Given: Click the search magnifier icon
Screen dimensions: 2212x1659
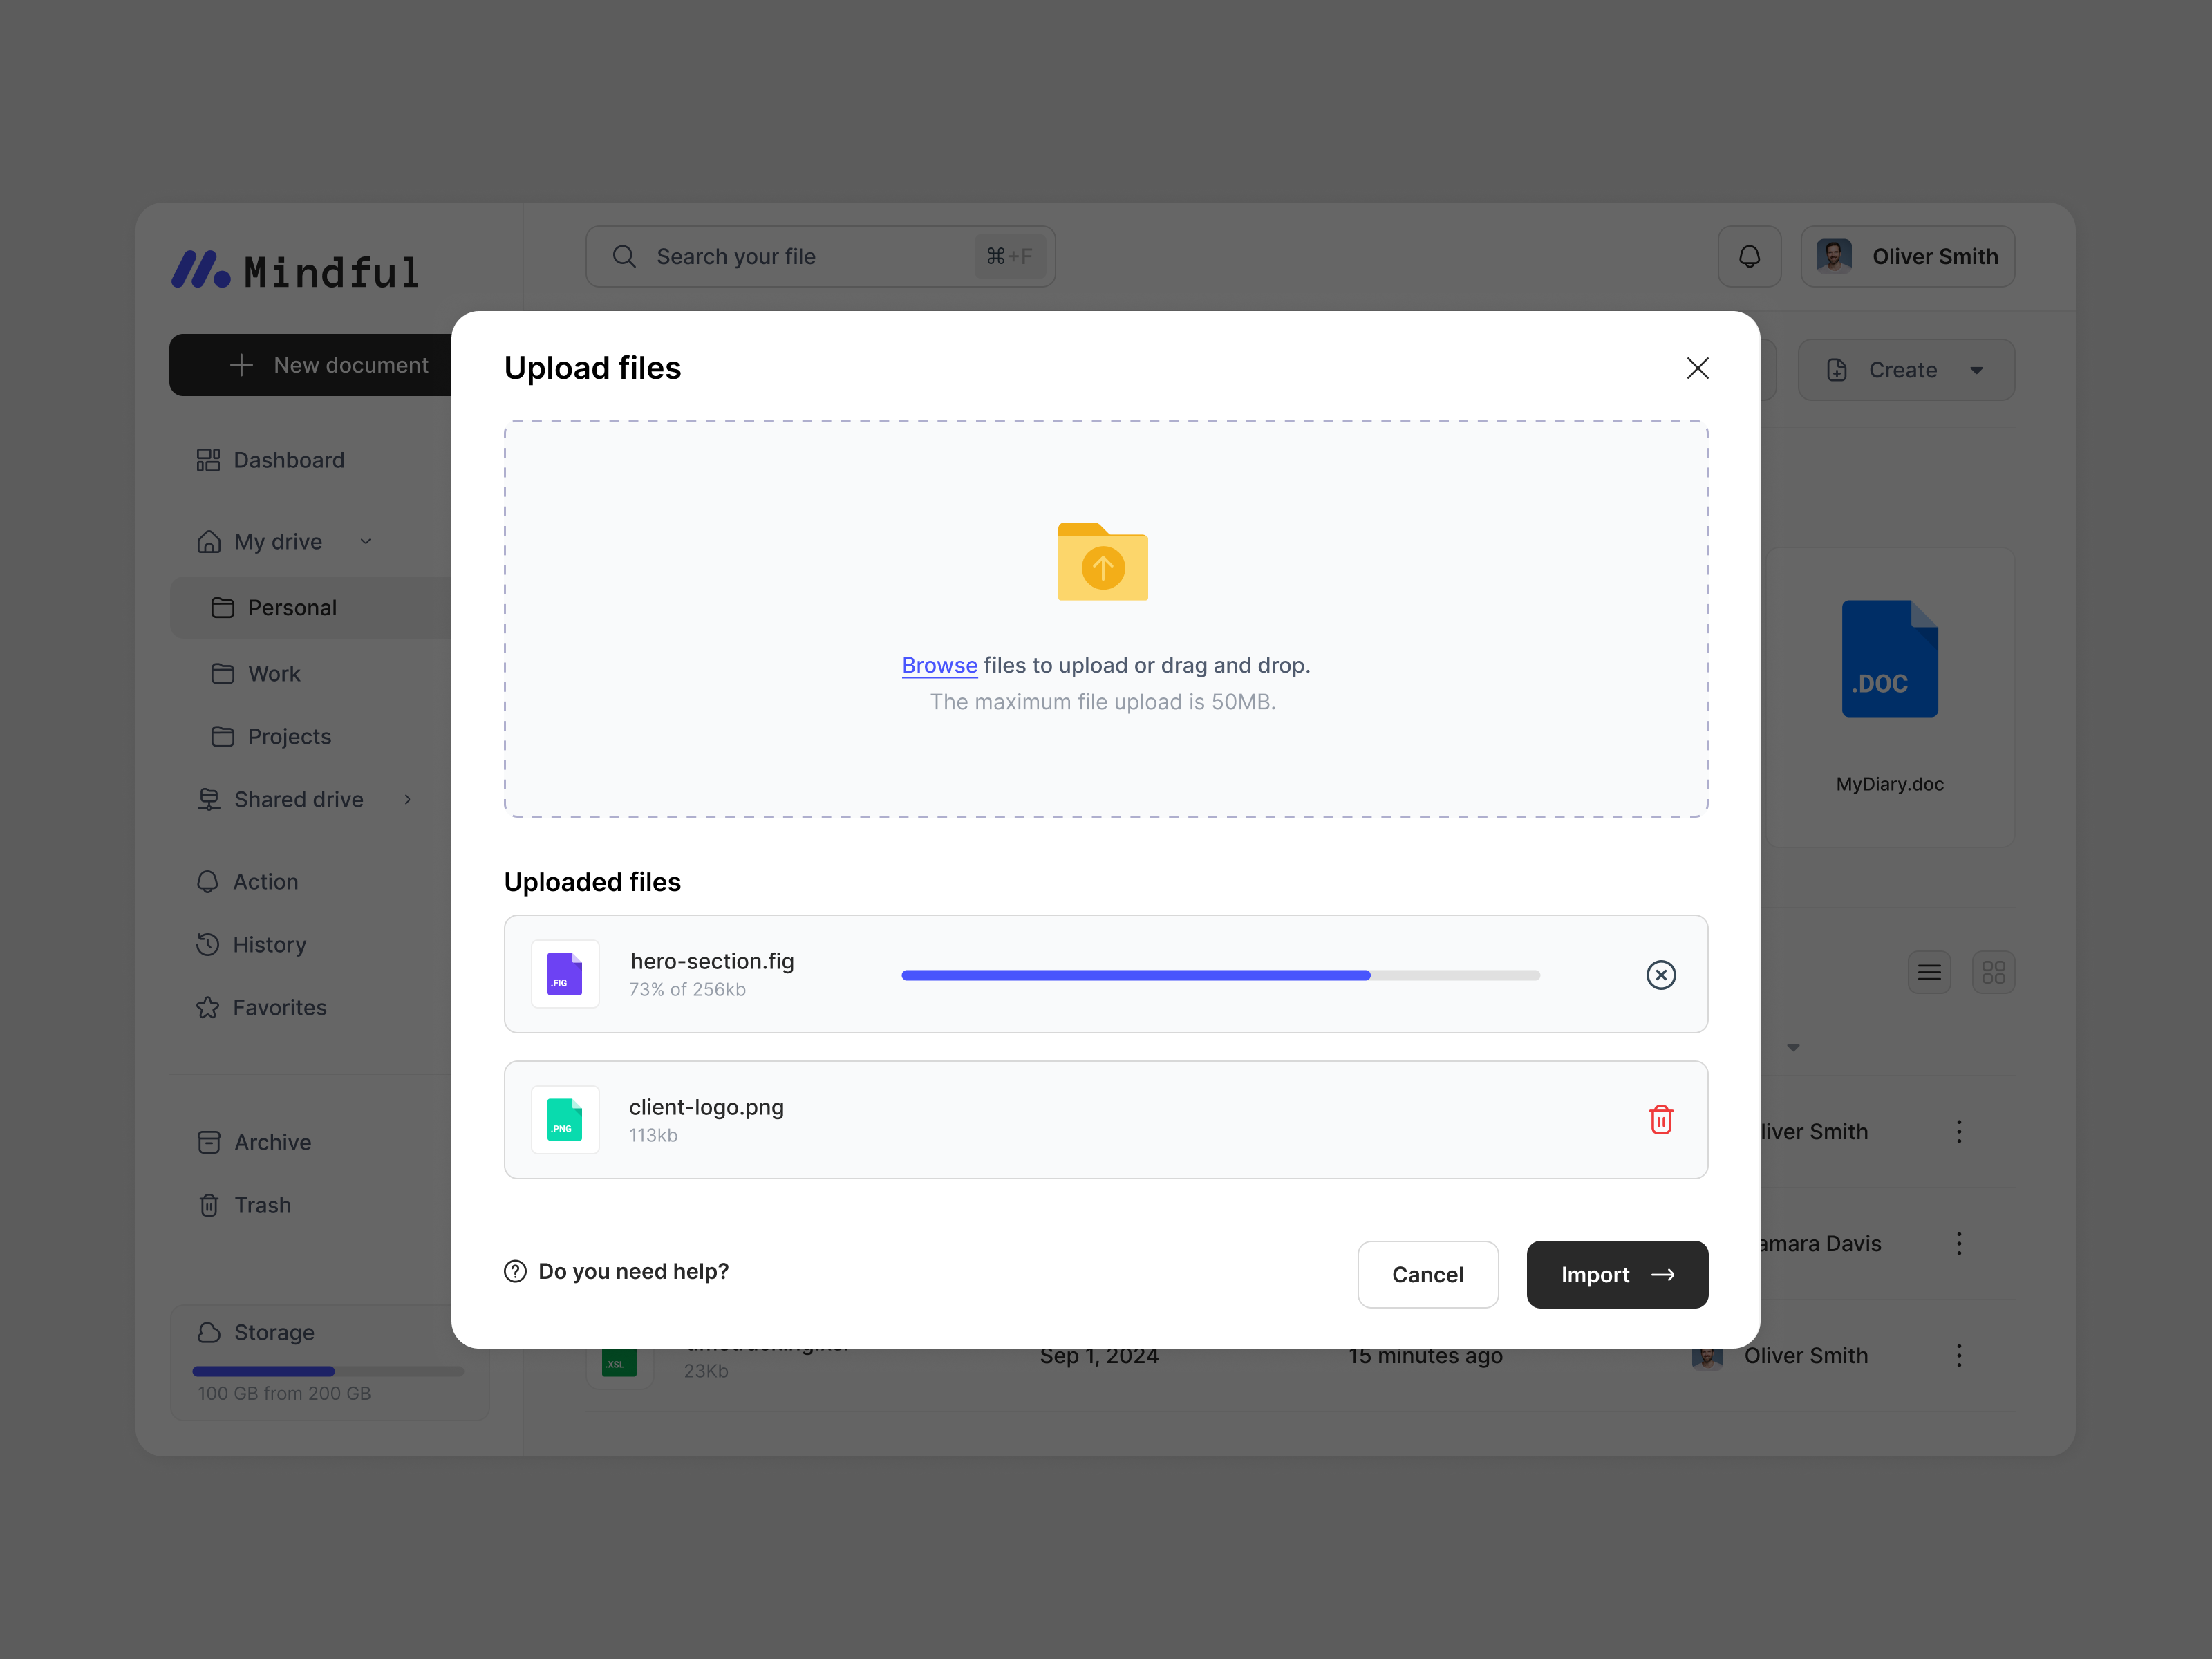Looking at the screenshot, I should point(624,256).
